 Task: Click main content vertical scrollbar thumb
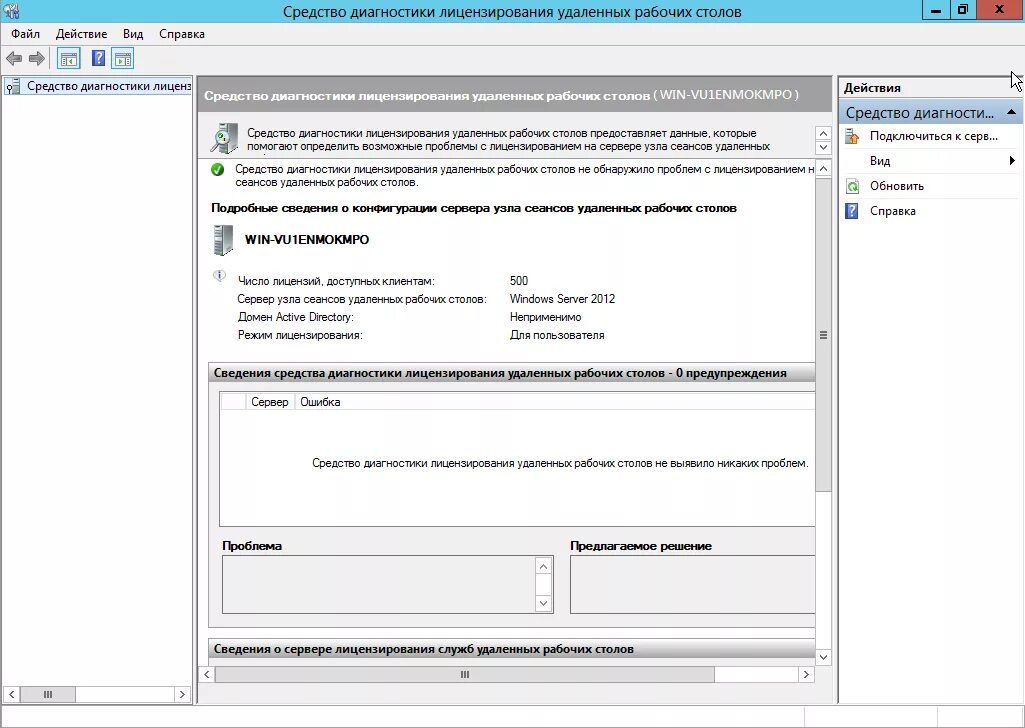[824, 335]
